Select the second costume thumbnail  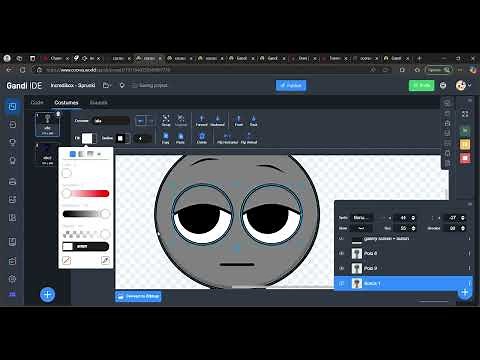click(x=47, y=155)
